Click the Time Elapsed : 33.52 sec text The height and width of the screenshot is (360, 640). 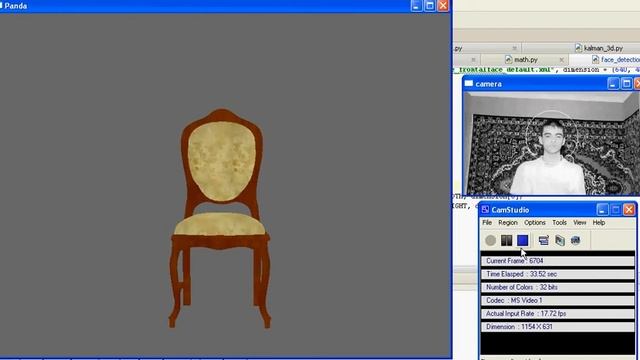[x=522, y=274]
